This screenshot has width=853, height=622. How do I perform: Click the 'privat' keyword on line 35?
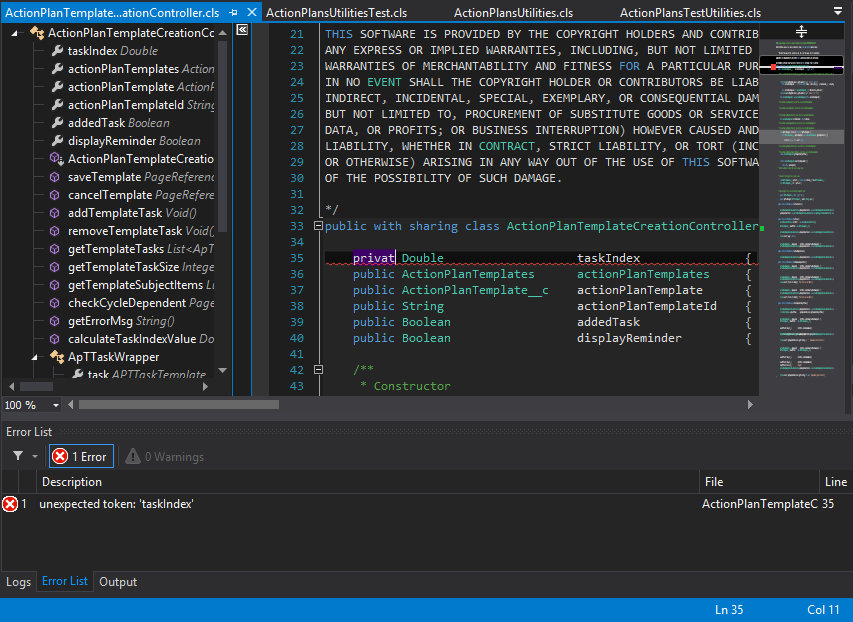(x=374, y=258)
